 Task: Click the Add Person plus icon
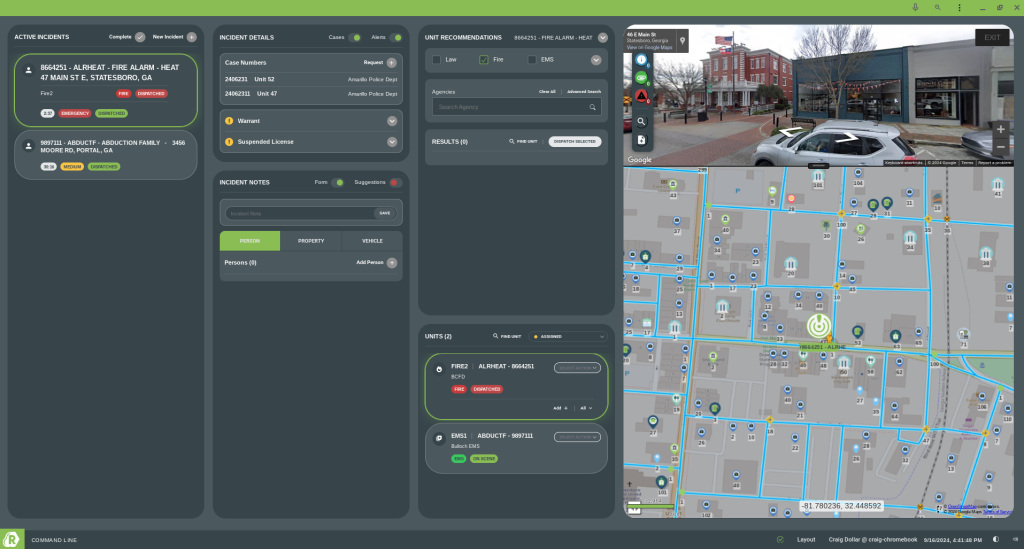tap(392, 263)
